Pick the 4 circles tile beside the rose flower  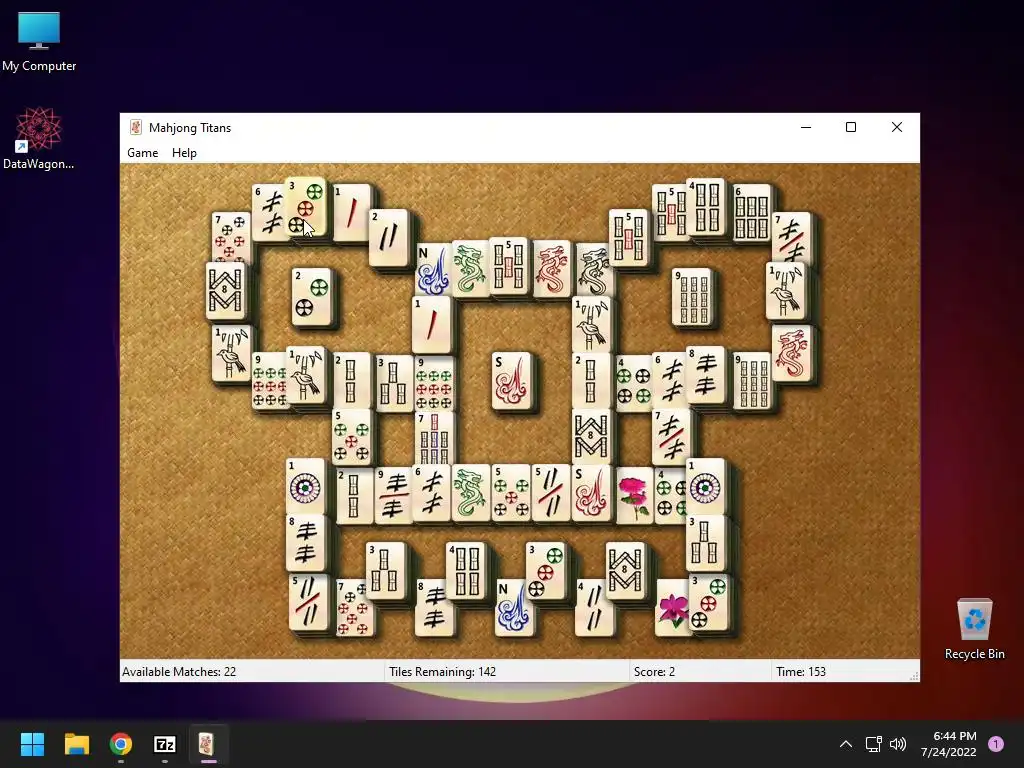[669, 494]
